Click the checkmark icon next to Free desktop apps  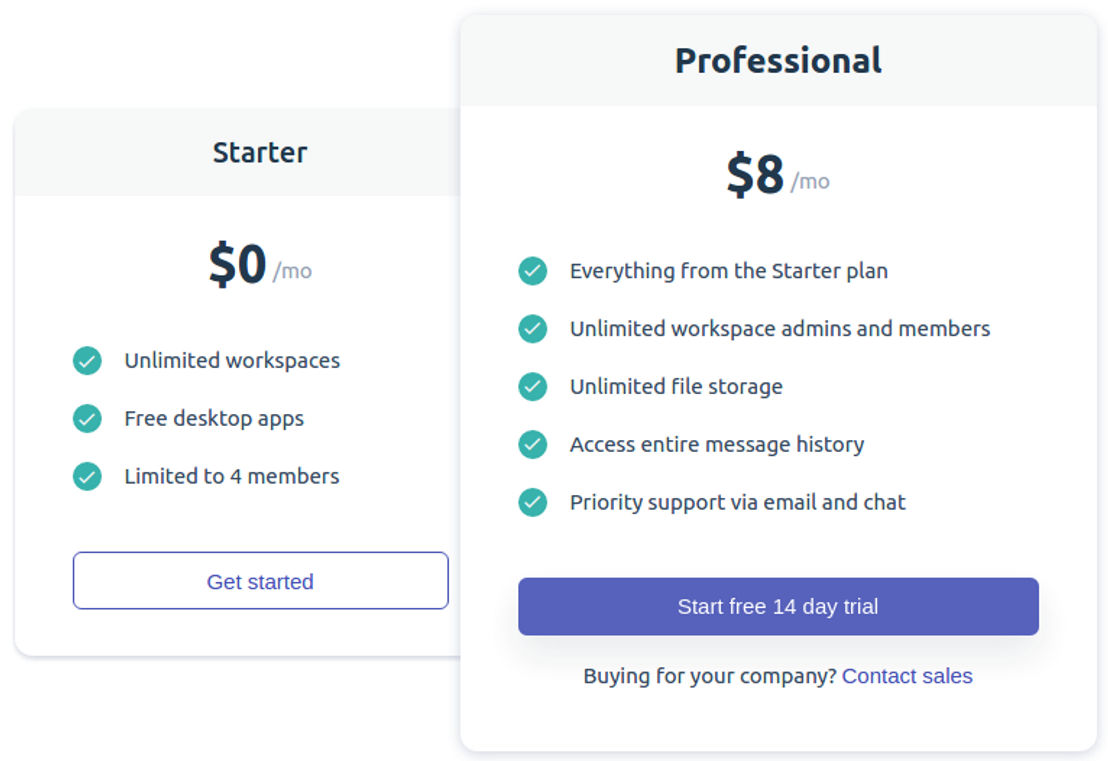(87, 418)
